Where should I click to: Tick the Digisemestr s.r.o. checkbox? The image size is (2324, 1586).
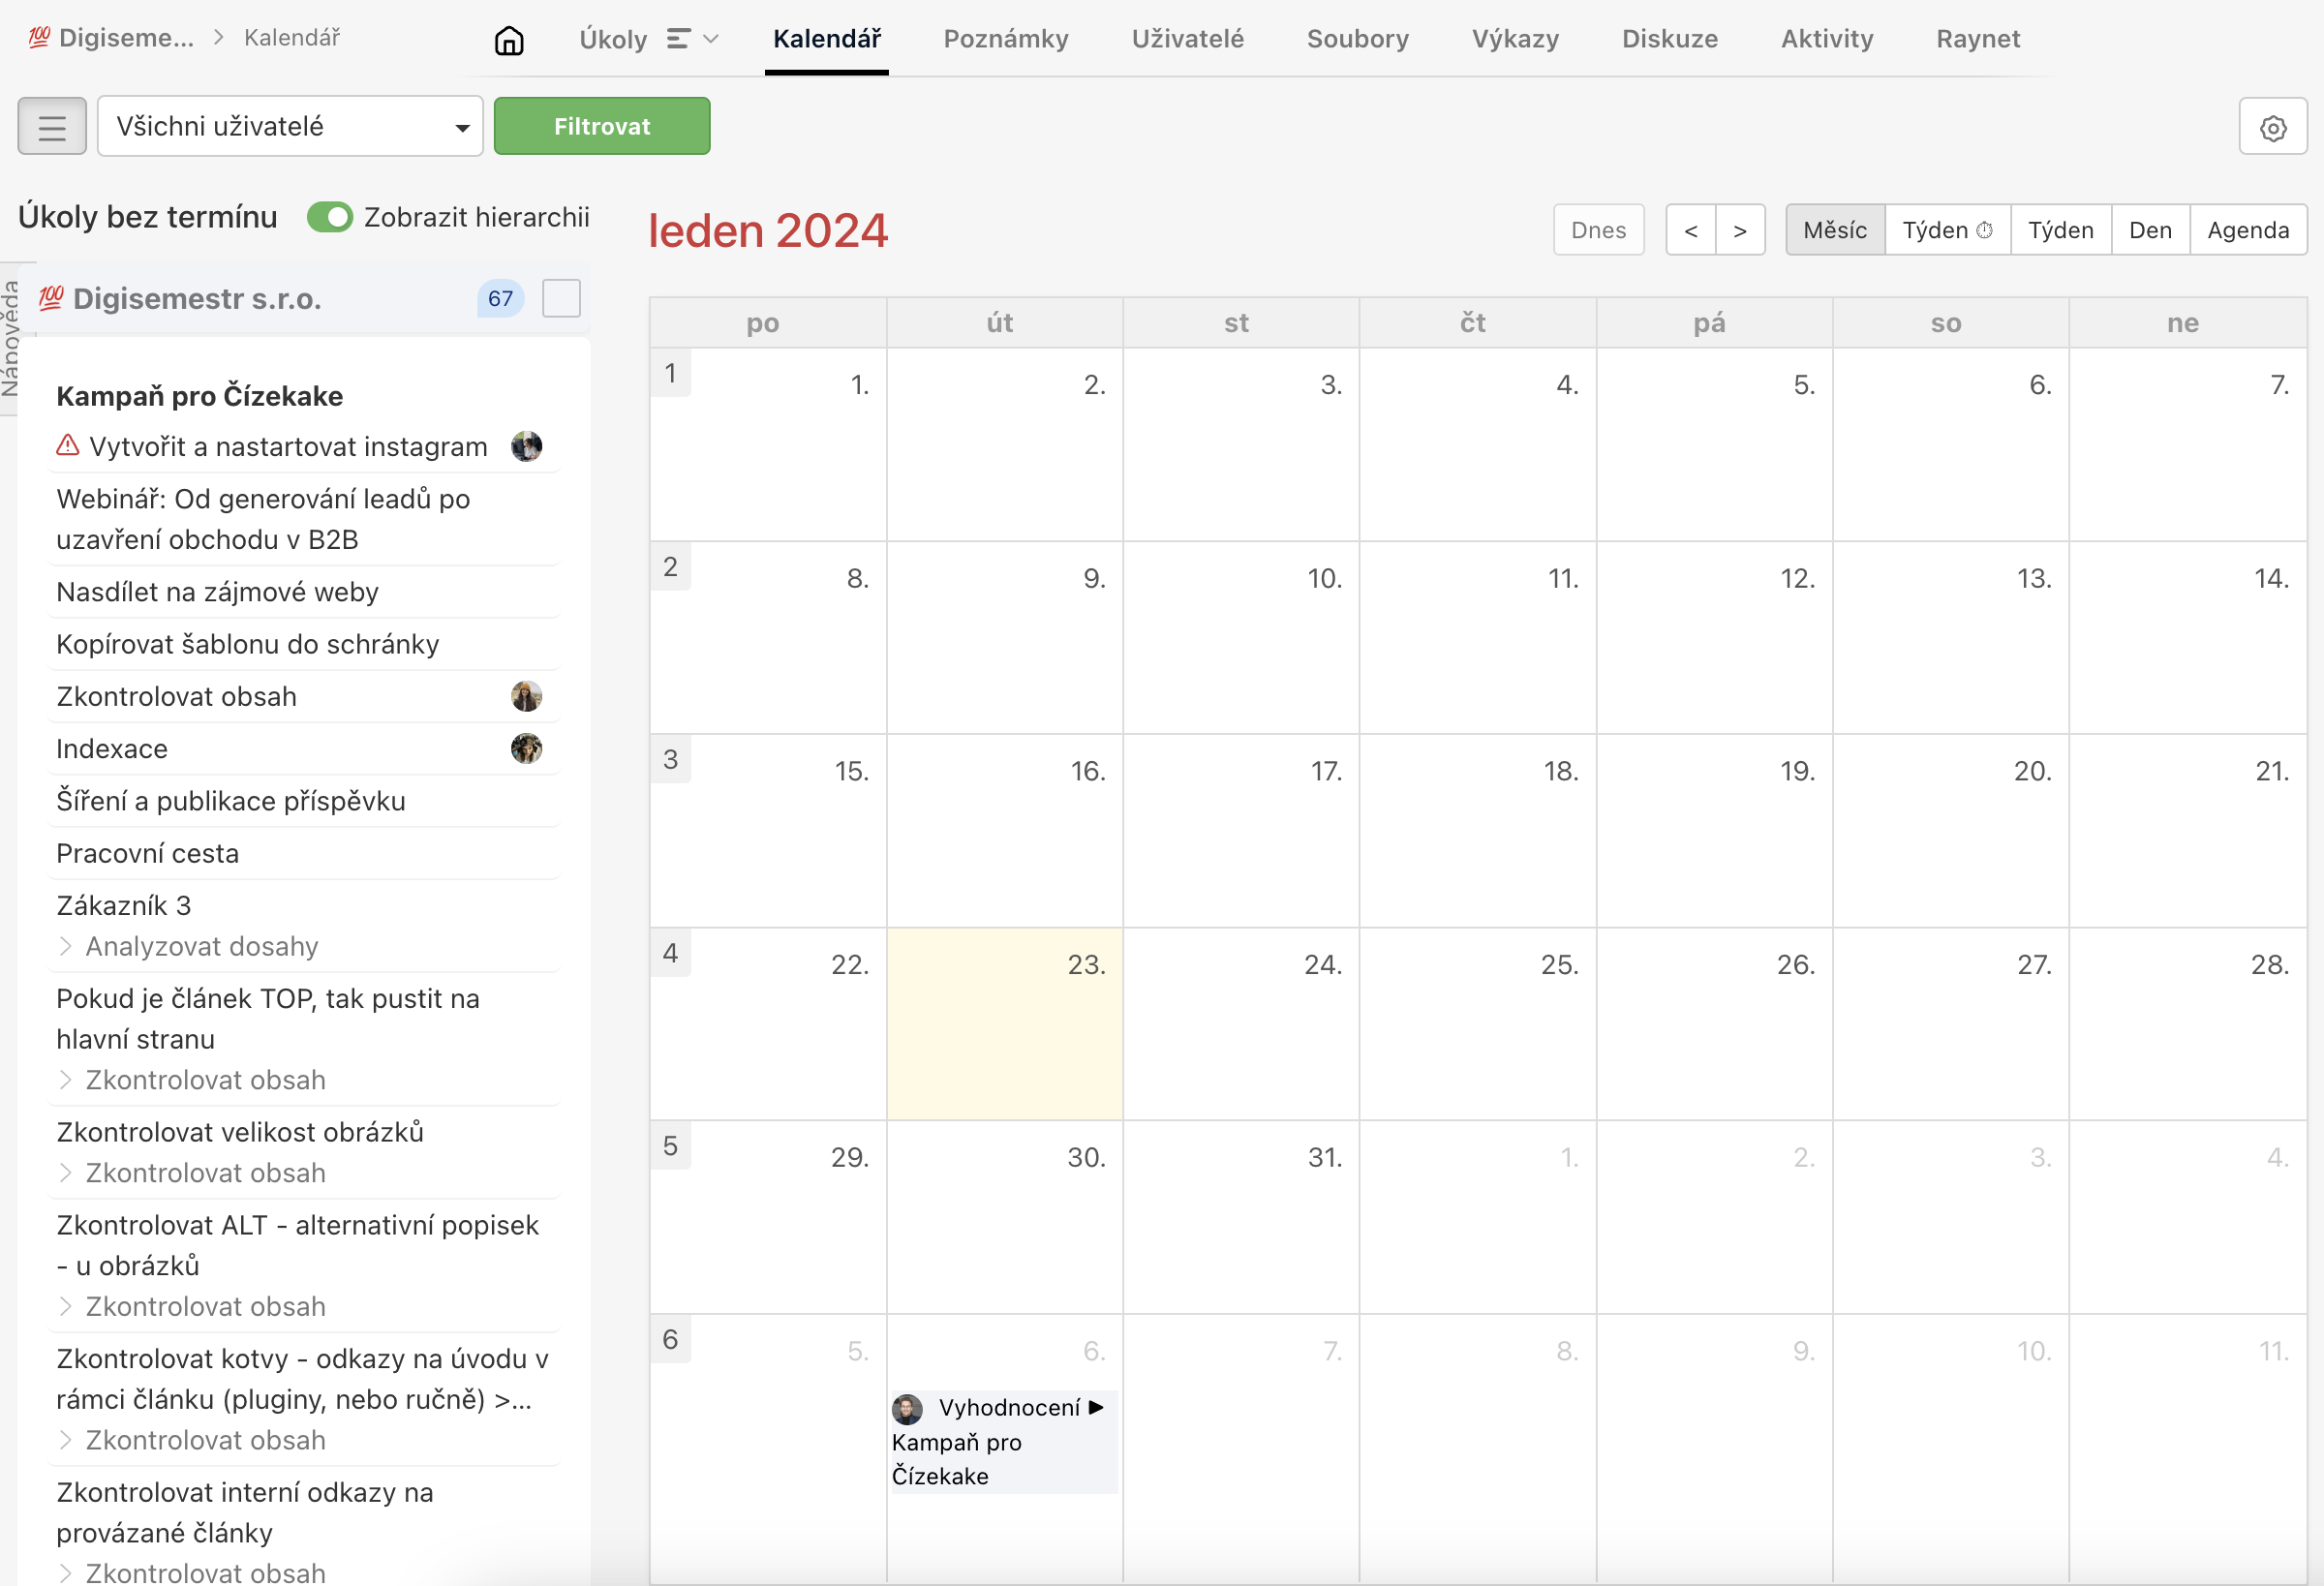point(561,298)
